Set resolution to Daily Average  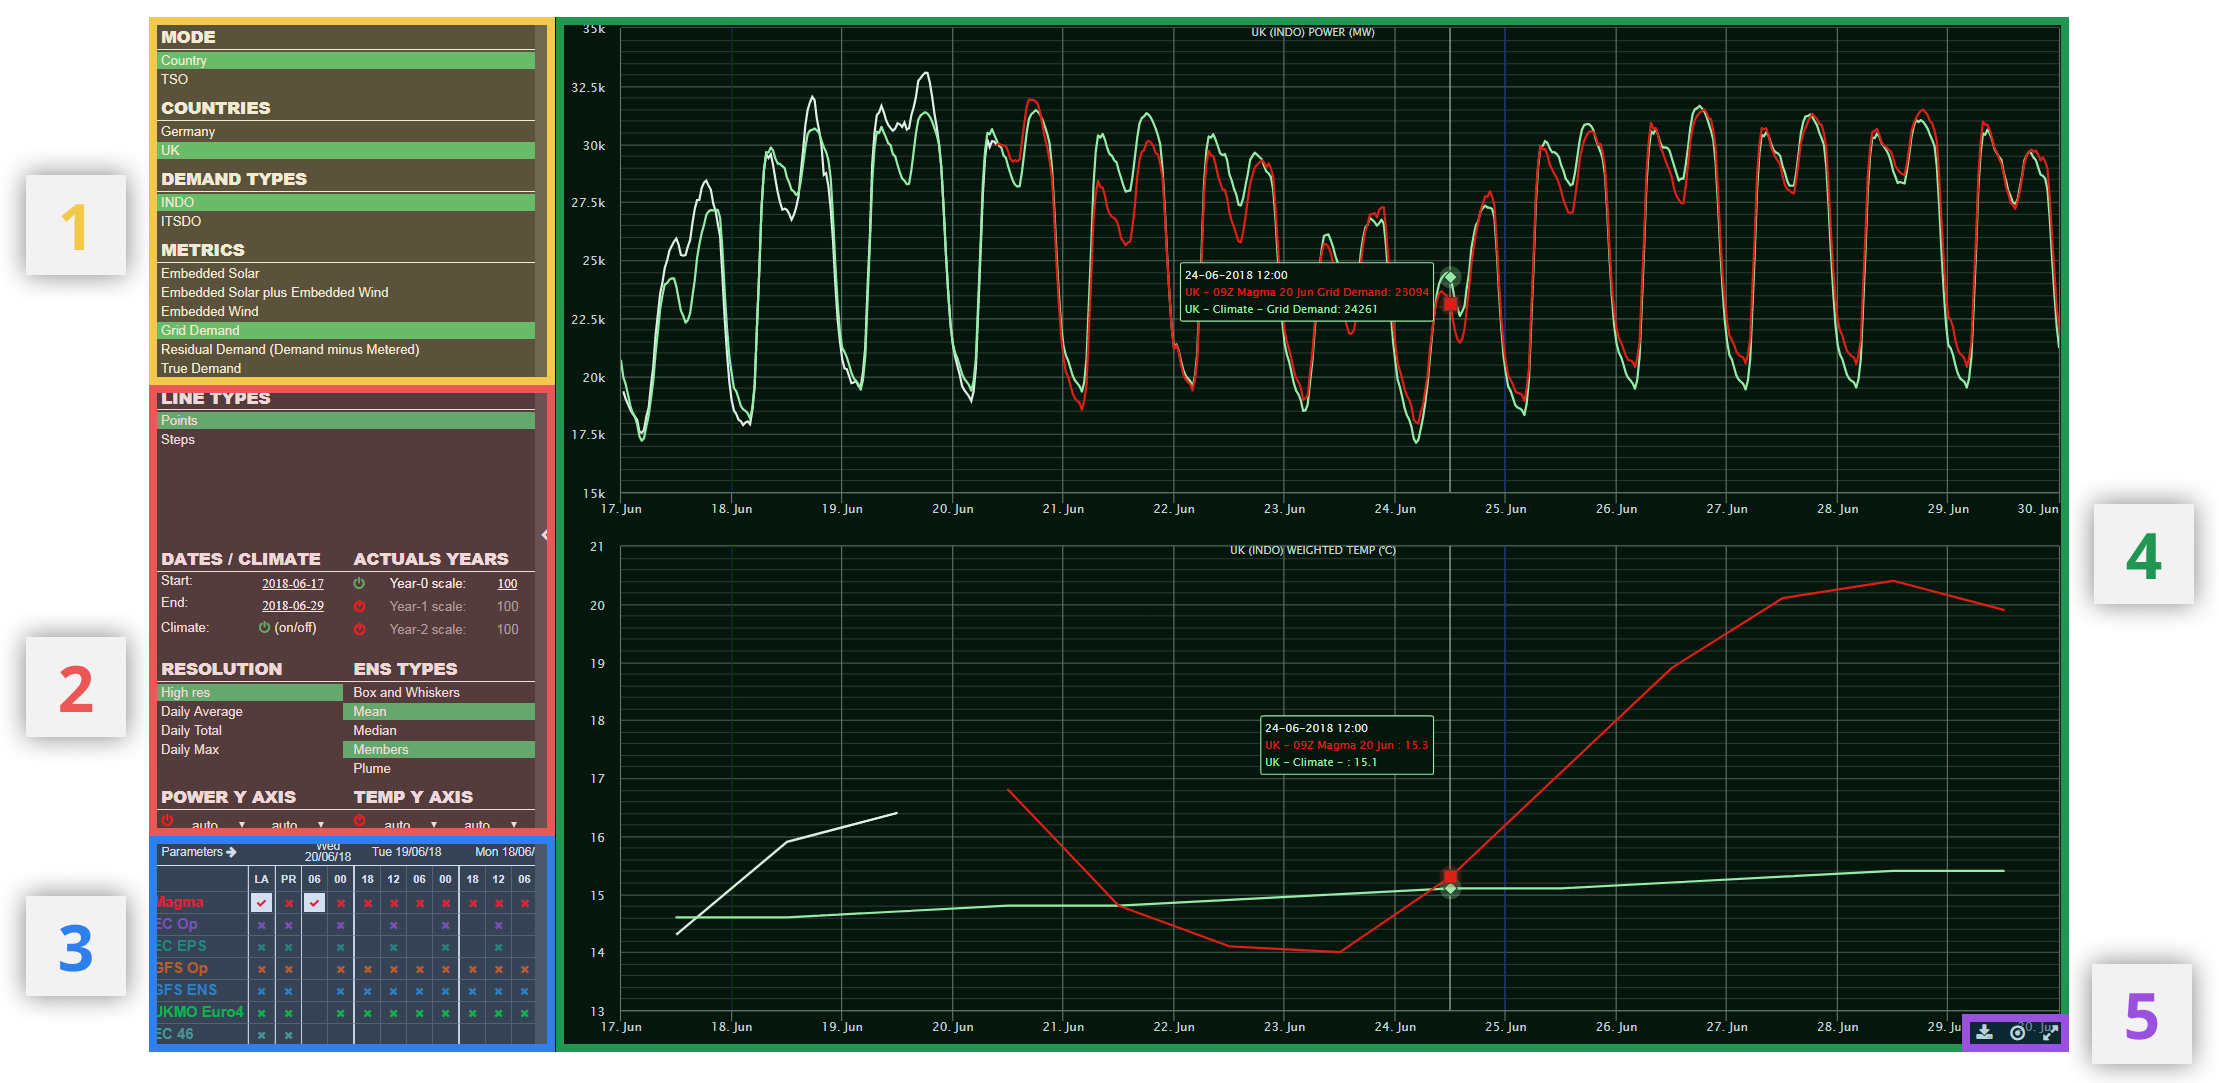click(250, 711)
